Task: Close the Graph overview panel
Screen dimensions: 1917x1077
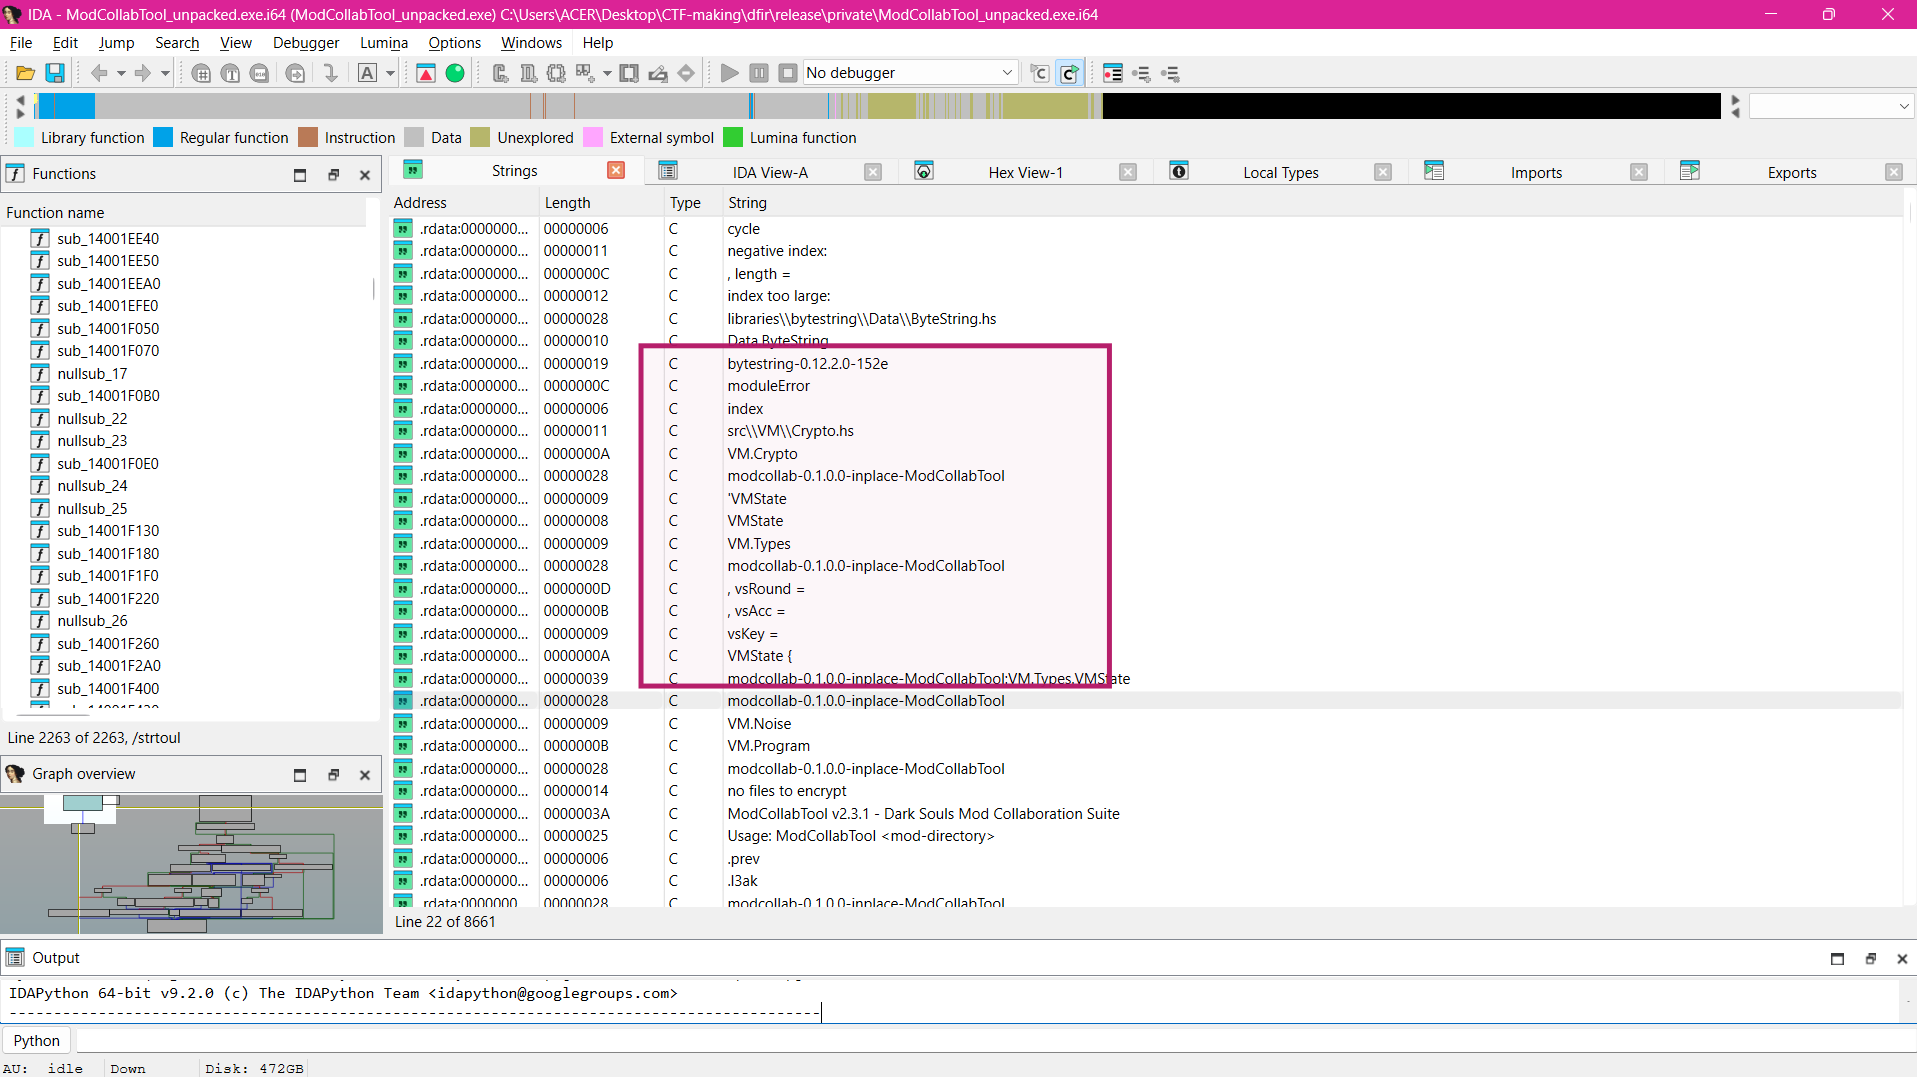Action: pos(365,775)
